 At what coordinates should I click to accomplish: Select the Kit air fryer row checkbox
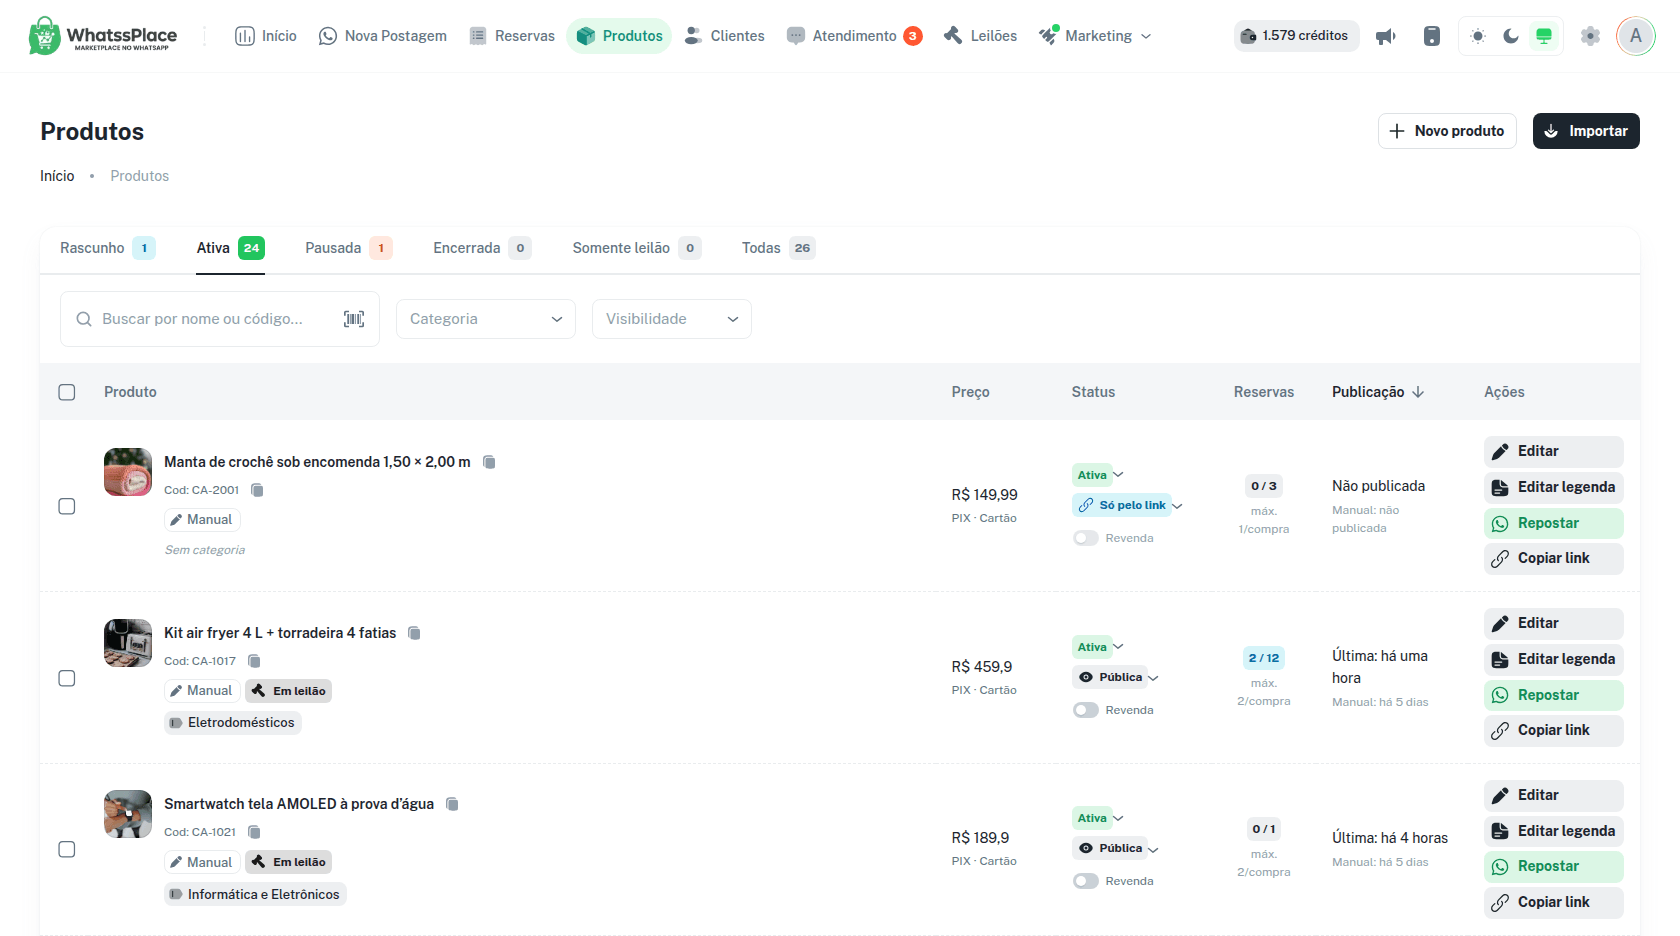pyautogui.click(x=67, y=678)
